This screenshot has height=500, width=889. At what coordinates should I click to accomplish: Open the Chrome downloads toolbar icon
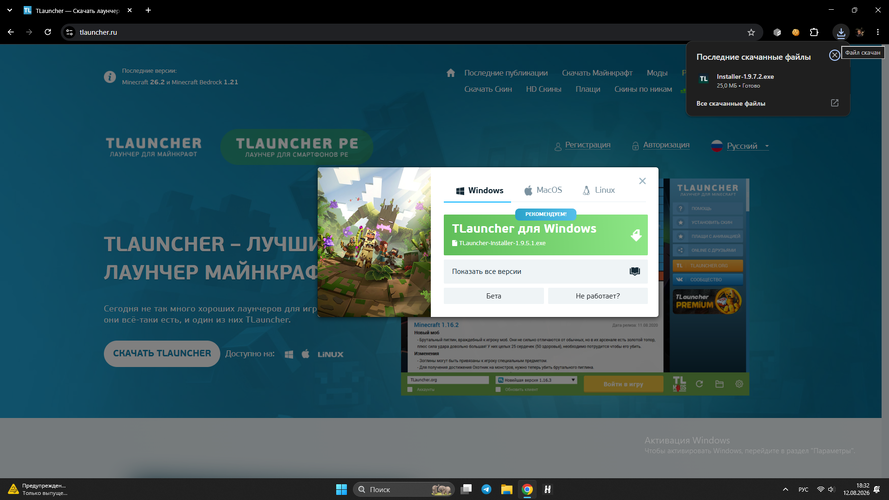[x=841, y=32]
